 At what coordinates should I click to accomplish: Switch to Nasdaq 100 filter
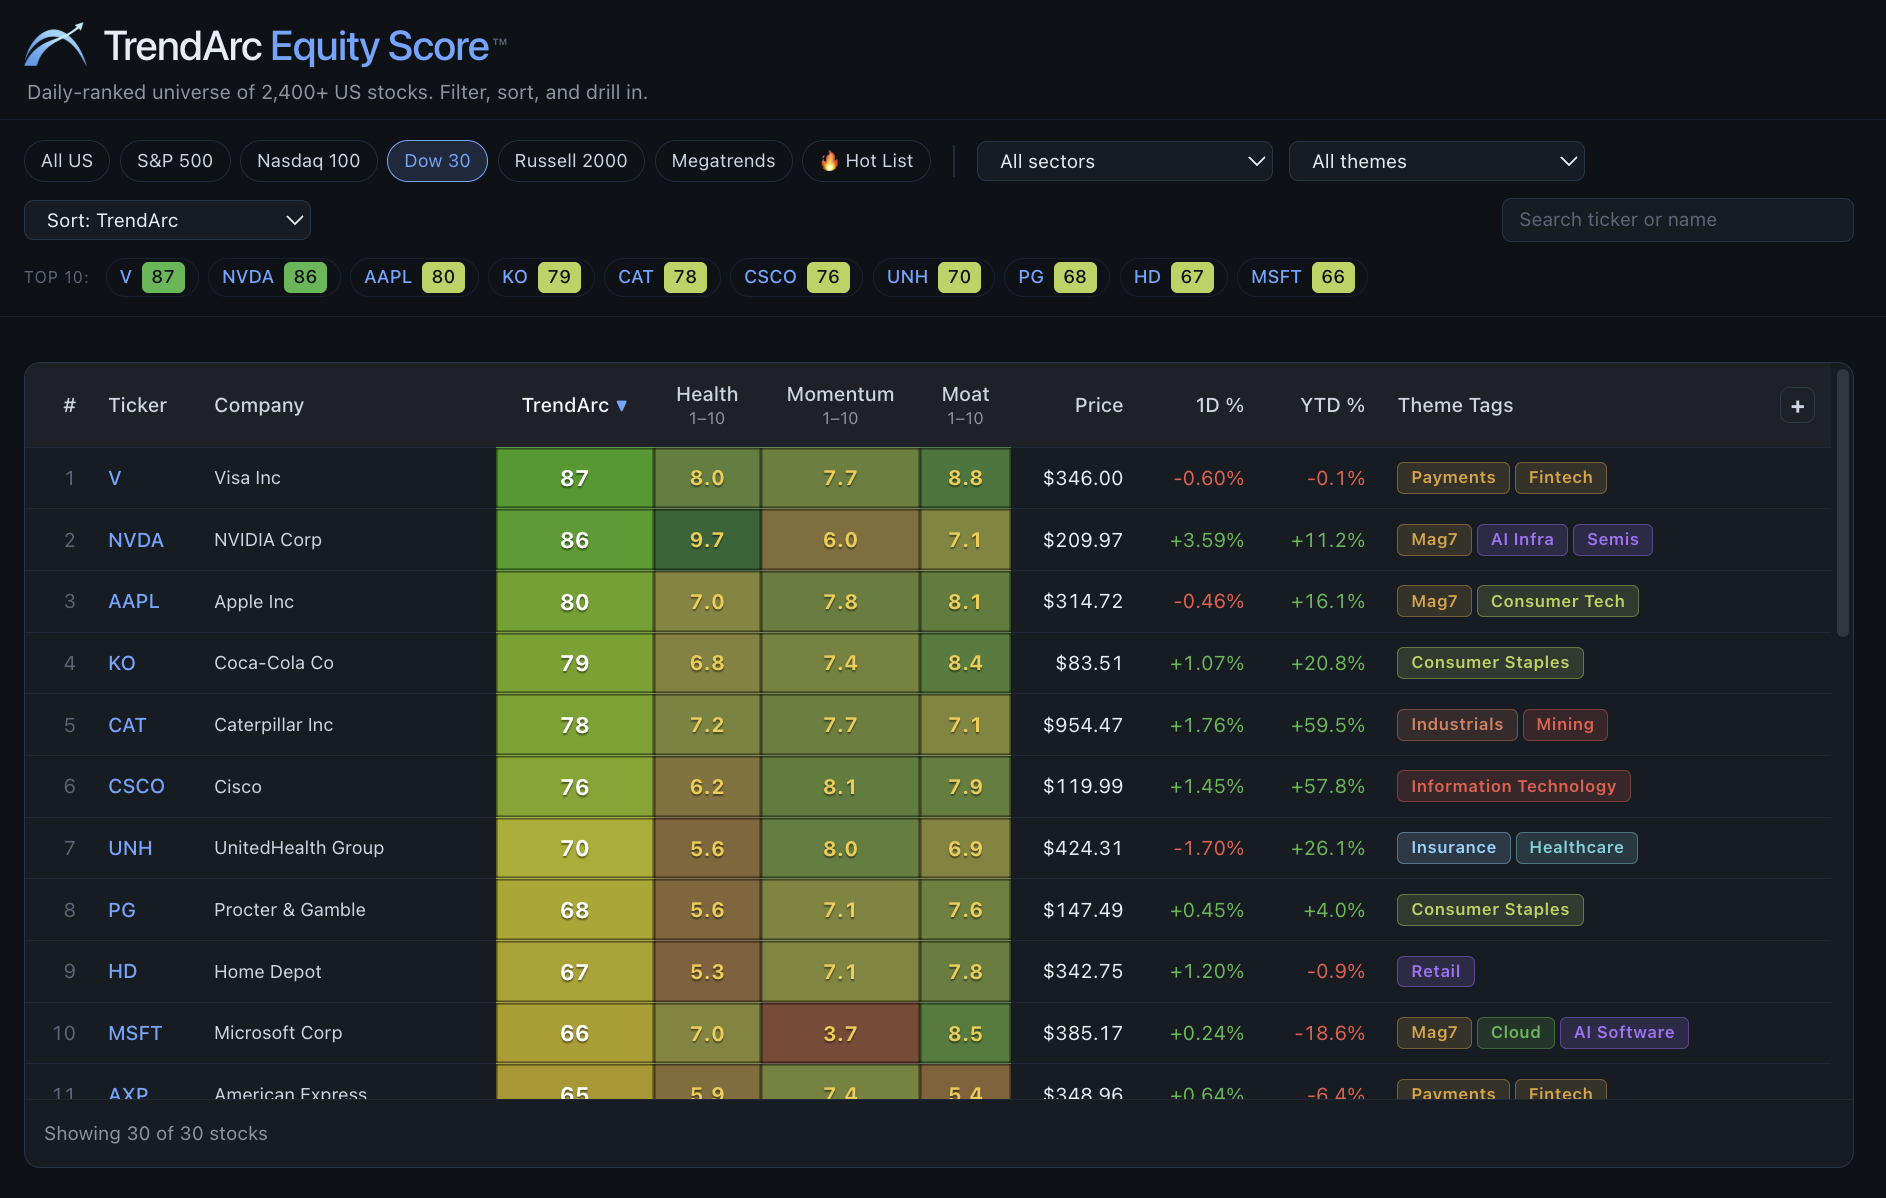click(x=308, y=161)
